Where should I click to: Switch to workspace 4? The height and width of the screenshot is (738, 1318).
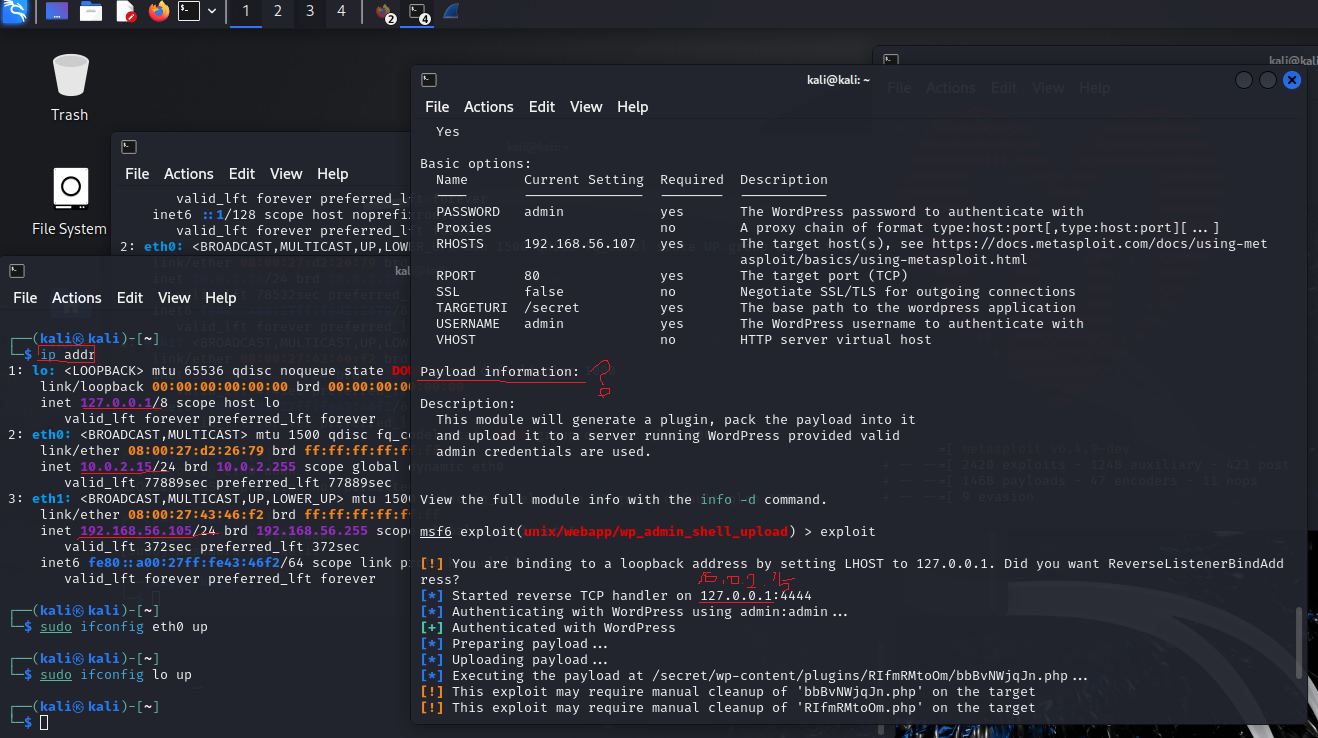click(342, 12)
